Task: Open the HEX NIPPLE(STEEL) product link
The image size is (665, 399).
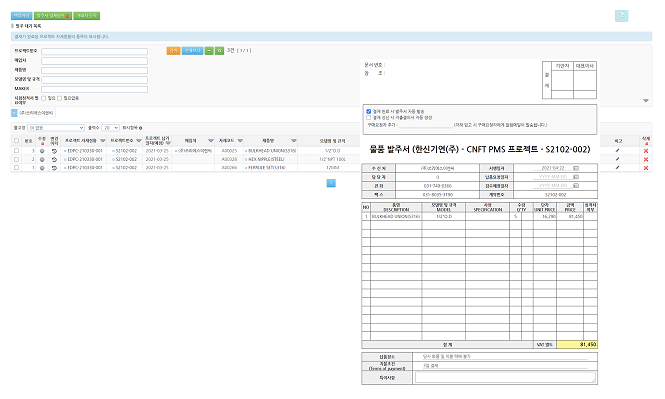Action: click(x=266, y=159)
